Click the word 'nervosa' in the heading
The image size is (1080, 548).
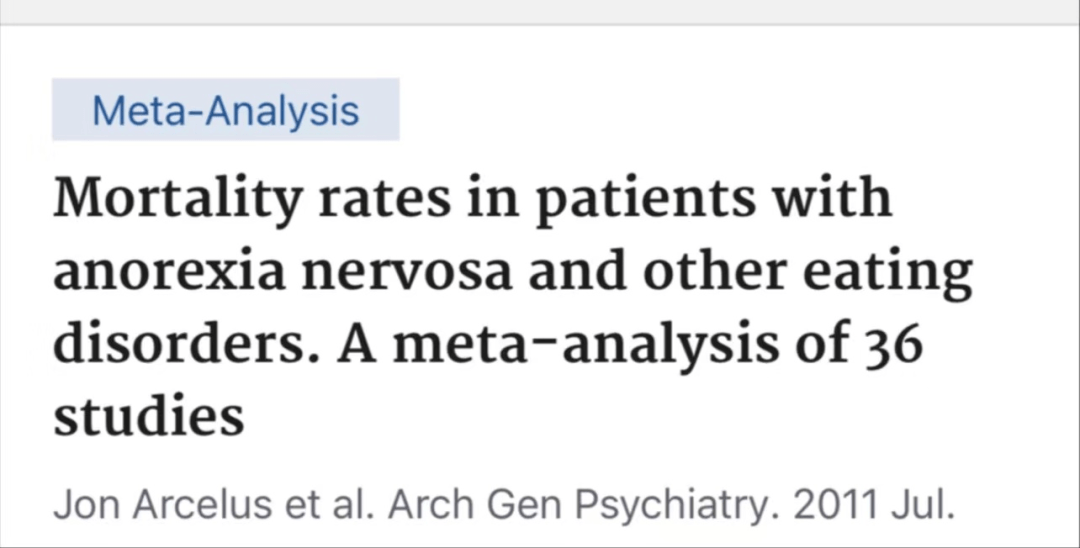point(406,273)
